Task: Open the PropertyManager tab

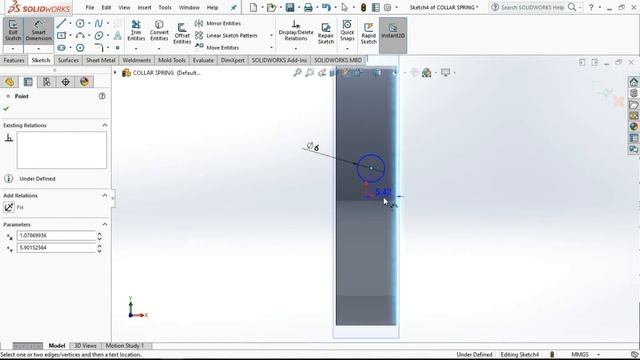Action: [28, 82]
